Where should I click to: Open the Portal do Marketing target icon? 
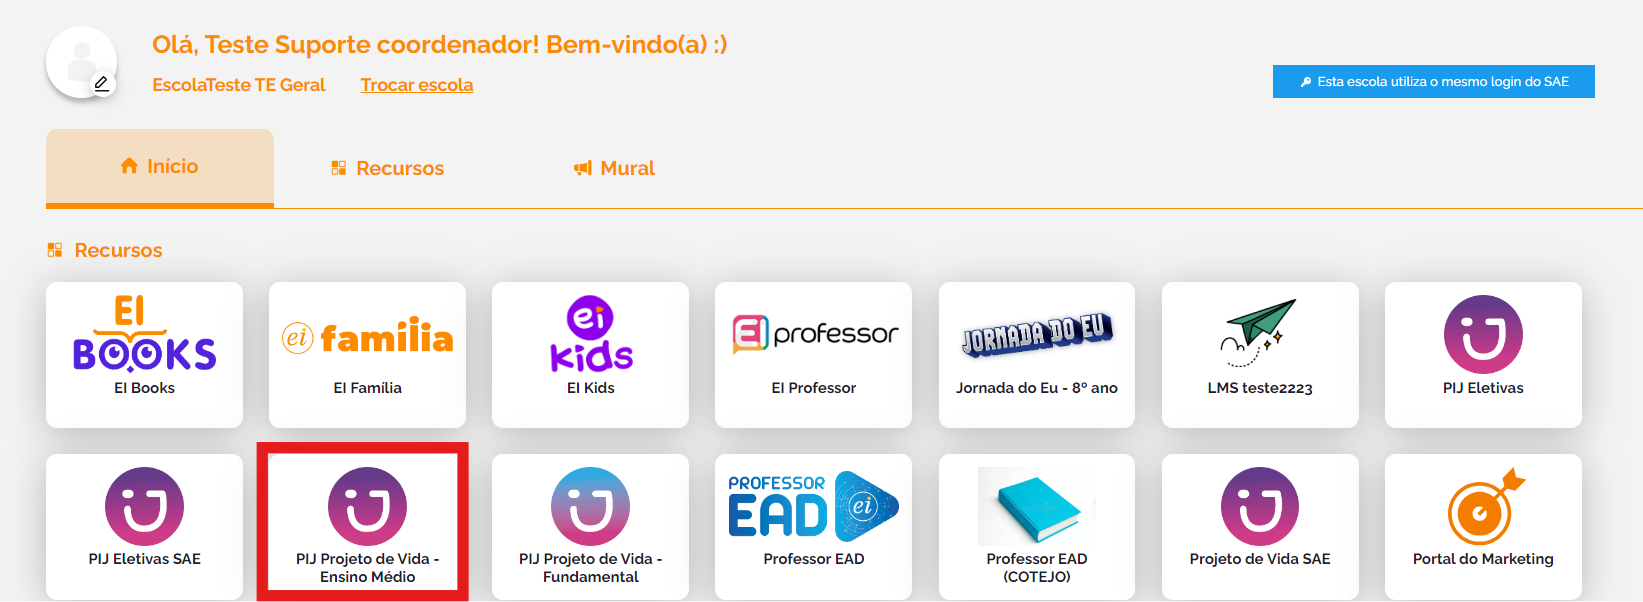click(1485, 506)
